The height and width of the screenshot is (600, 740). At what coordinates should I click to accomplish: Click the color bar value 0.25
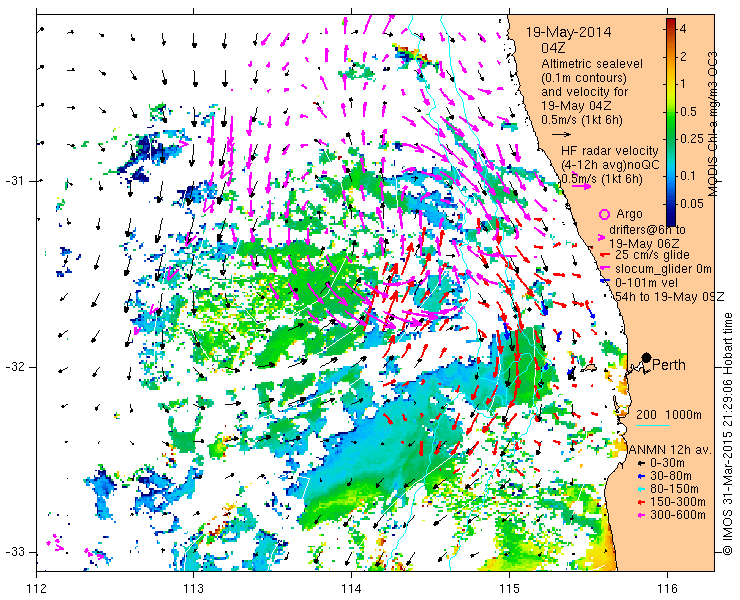(692, 138)
